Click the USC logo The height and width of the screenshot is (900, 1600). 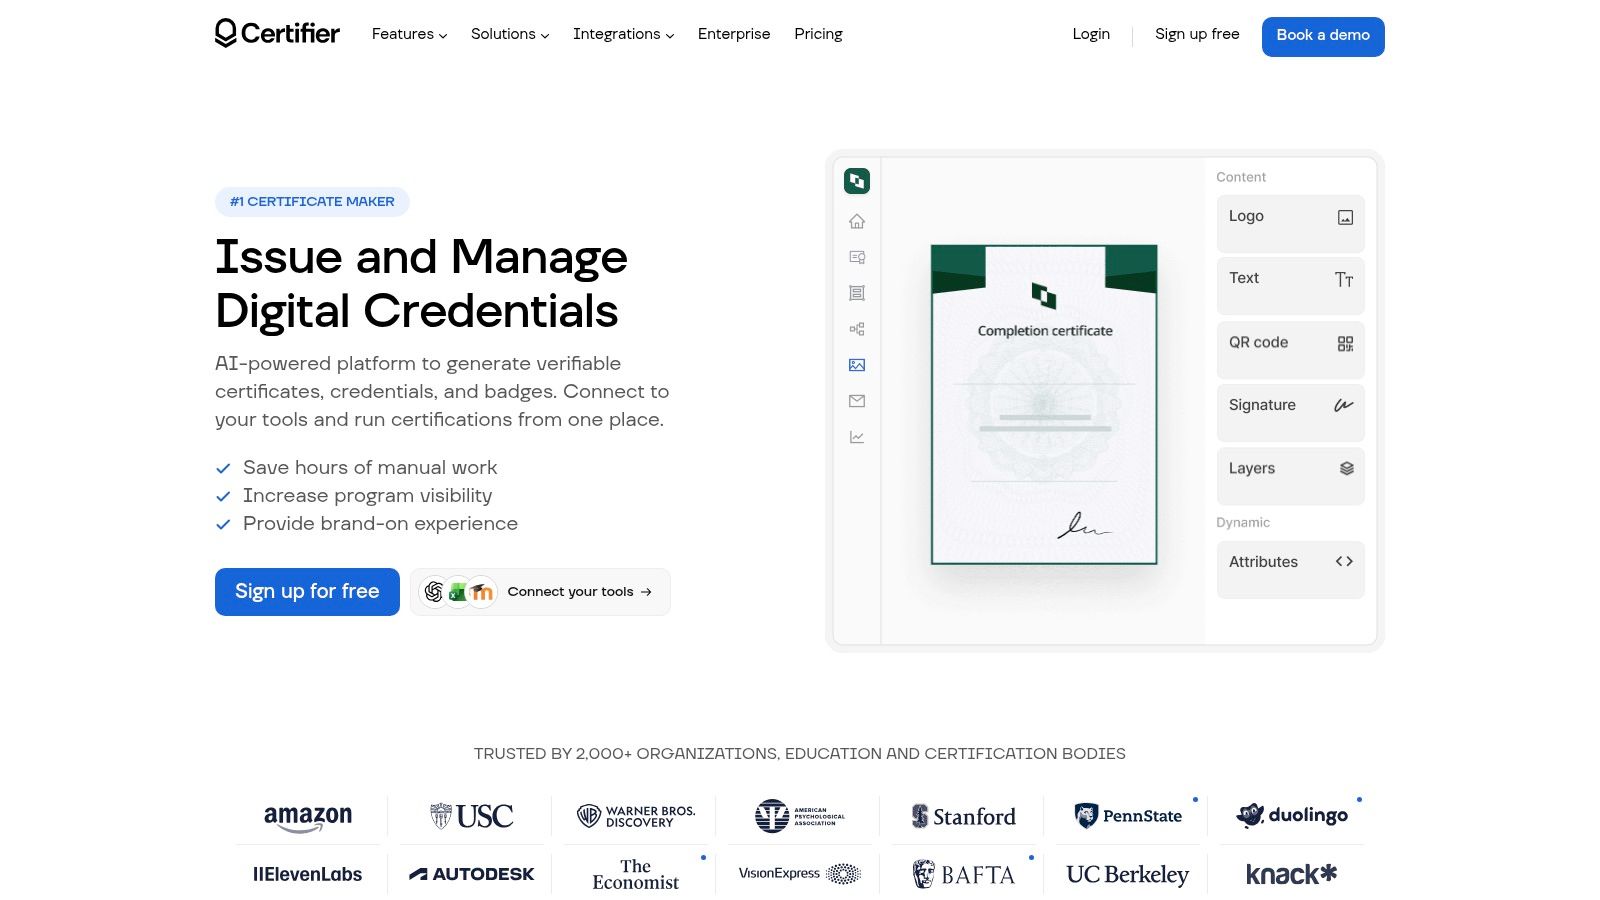pos(472,816)
